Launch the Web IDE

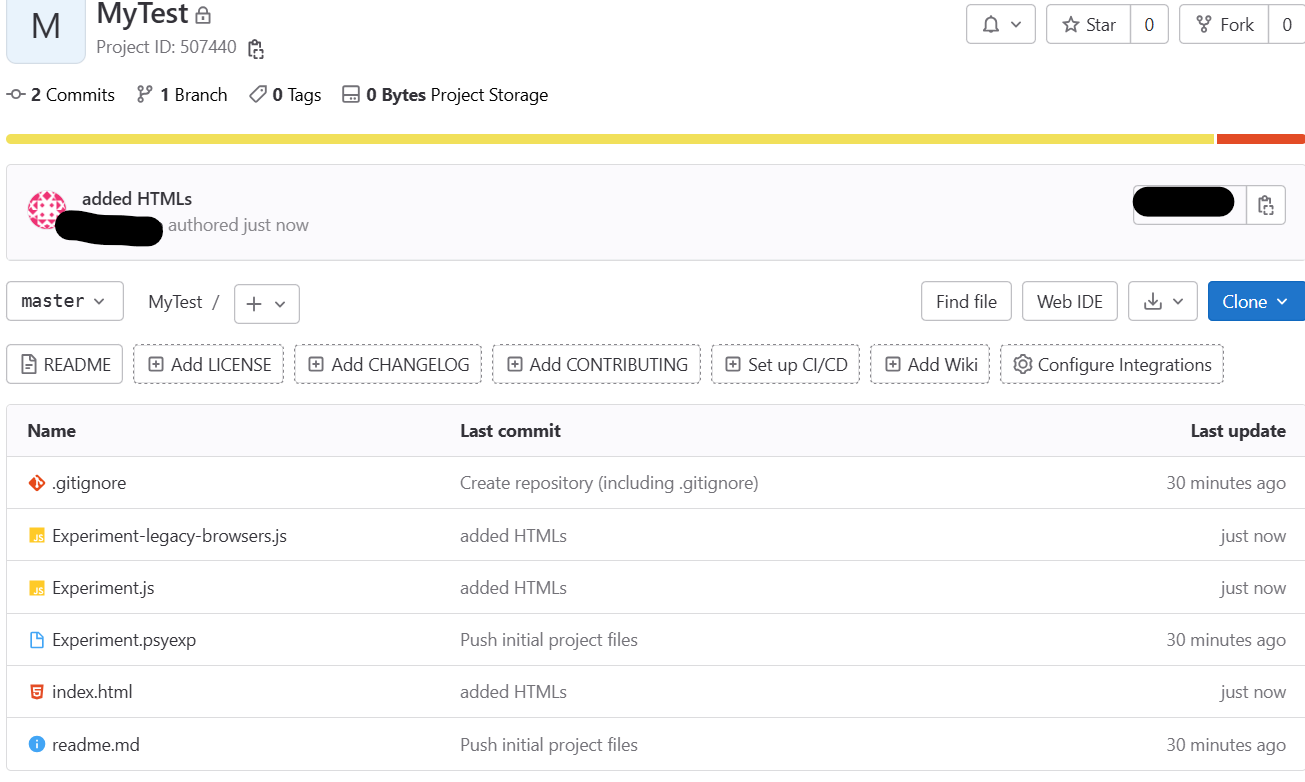click(x=1069, y=301)
